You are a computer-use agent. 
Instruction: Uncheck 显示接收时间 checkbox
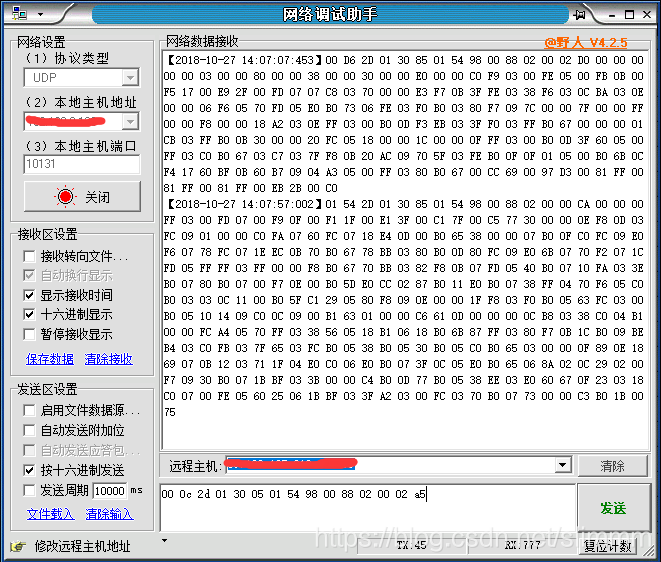[x=29, y=295]
